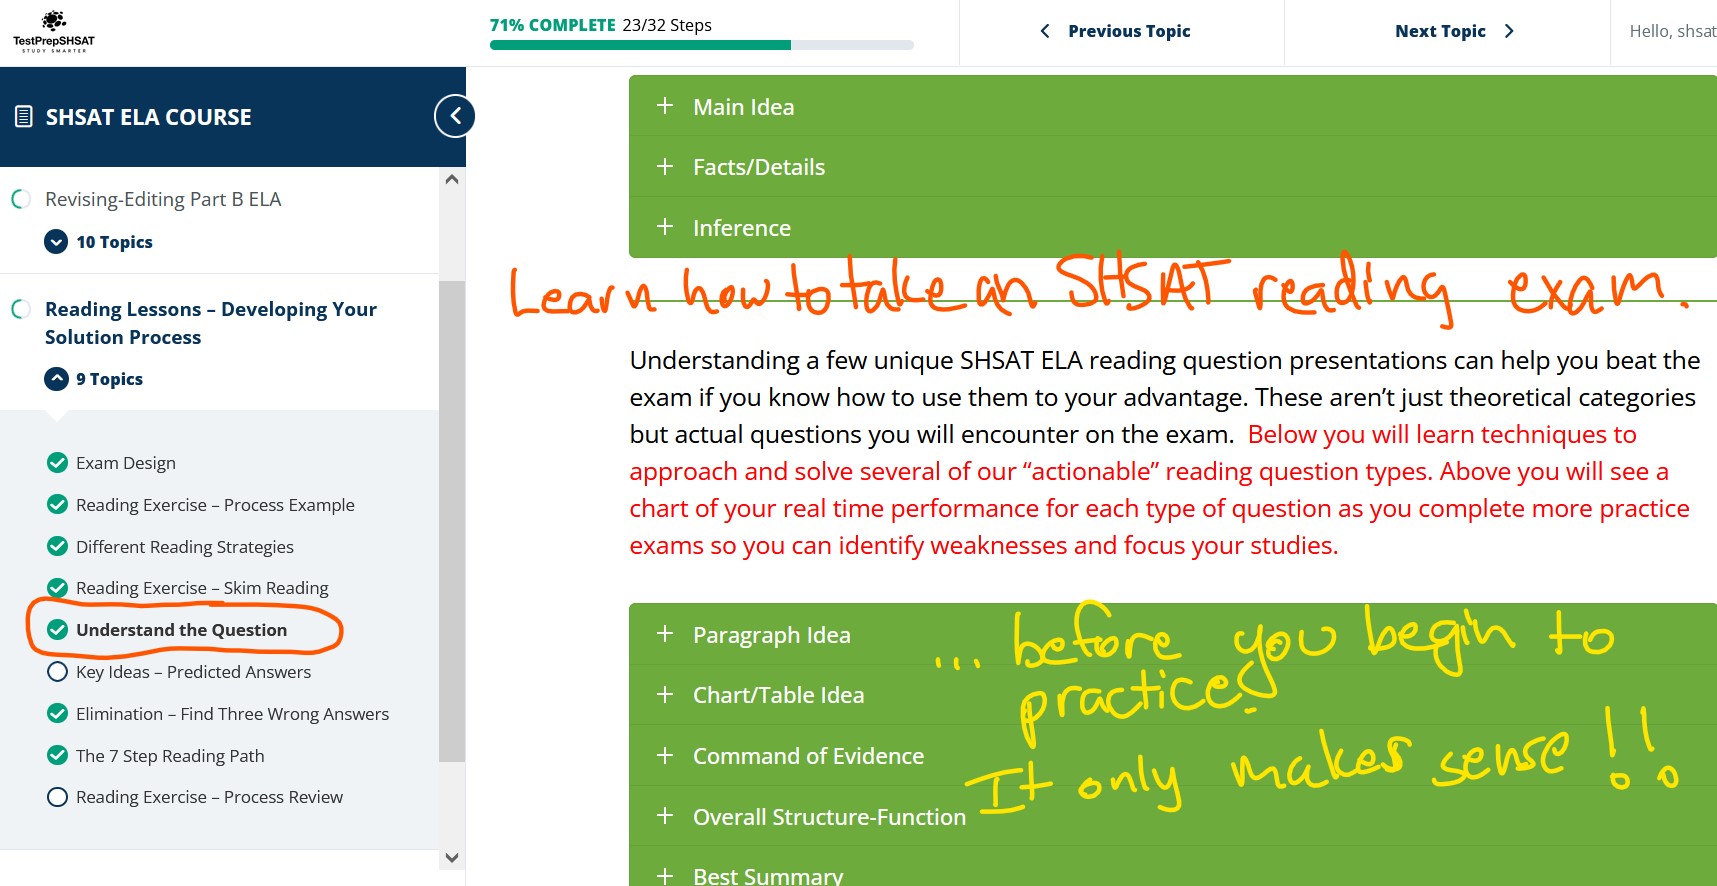Screen dimensions: 1717x886
Task: Click the course progress bar
Action: (701, 45)
